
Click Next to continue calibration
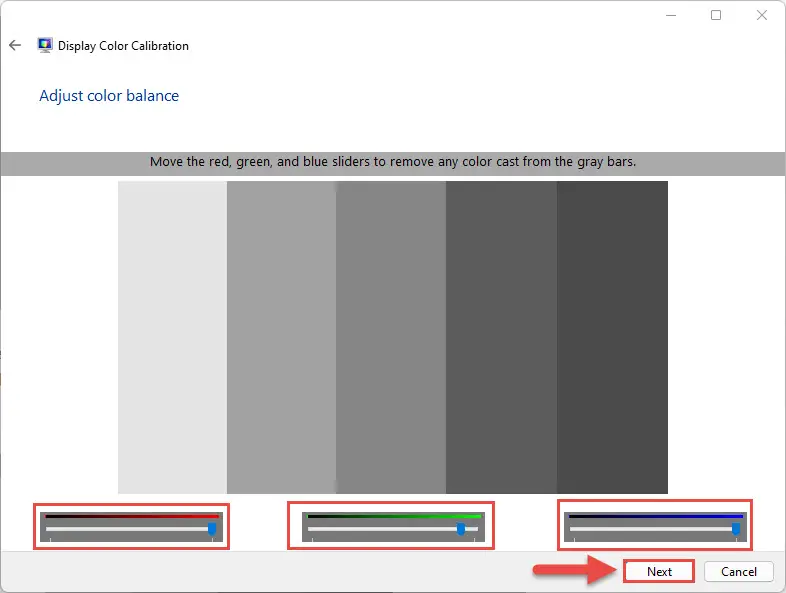(659, 571)
